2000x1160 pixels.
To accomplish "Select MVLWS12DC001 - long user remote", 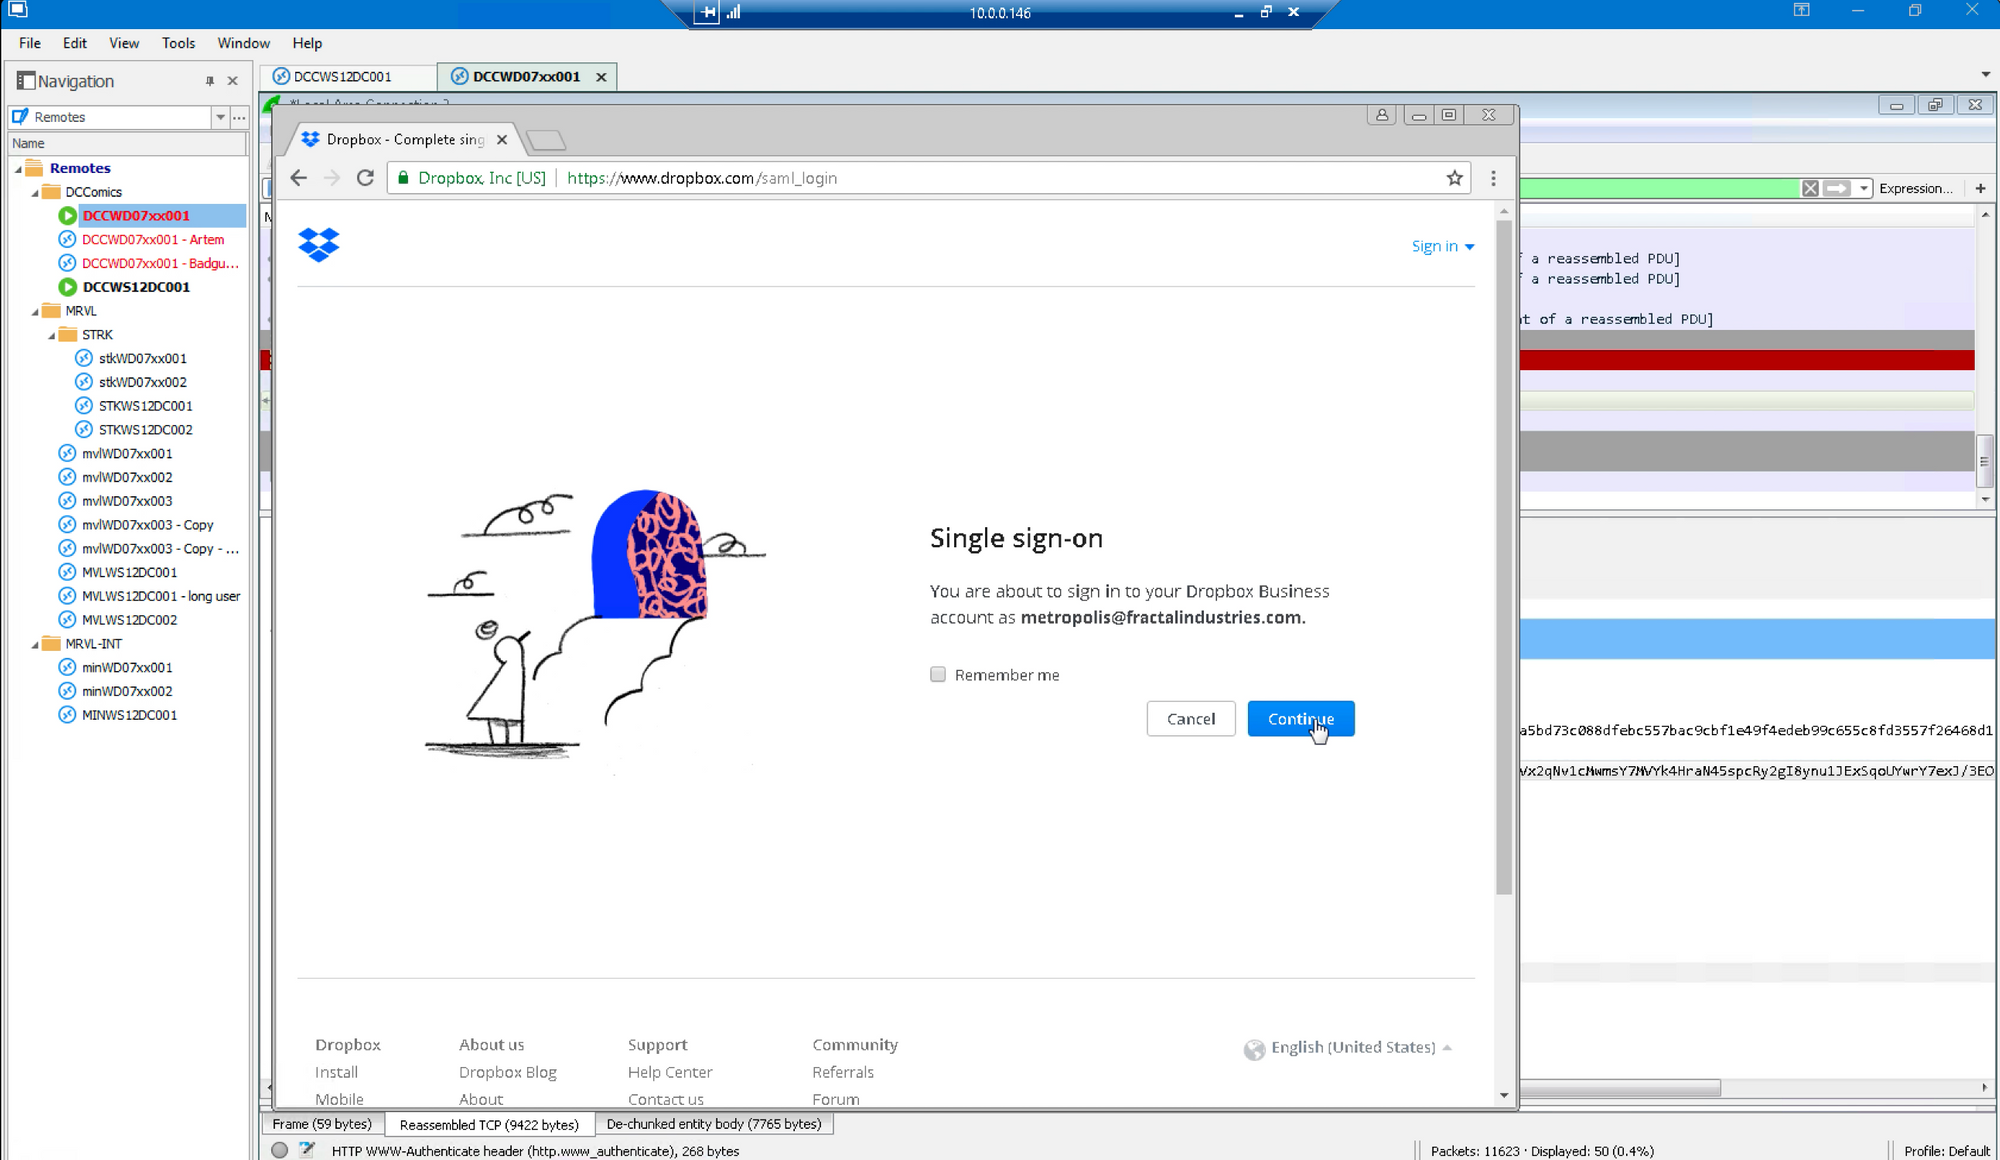I will 161,596.
